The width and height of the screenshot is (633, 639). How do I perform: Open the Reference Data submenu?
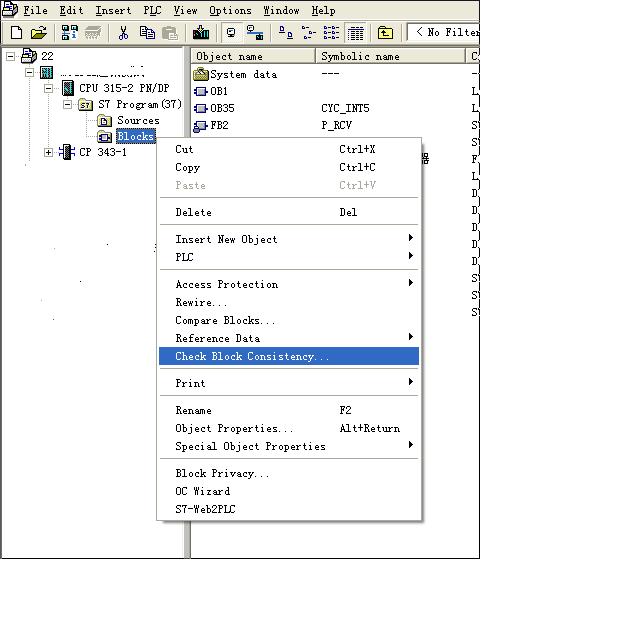[x=289, y=338]
